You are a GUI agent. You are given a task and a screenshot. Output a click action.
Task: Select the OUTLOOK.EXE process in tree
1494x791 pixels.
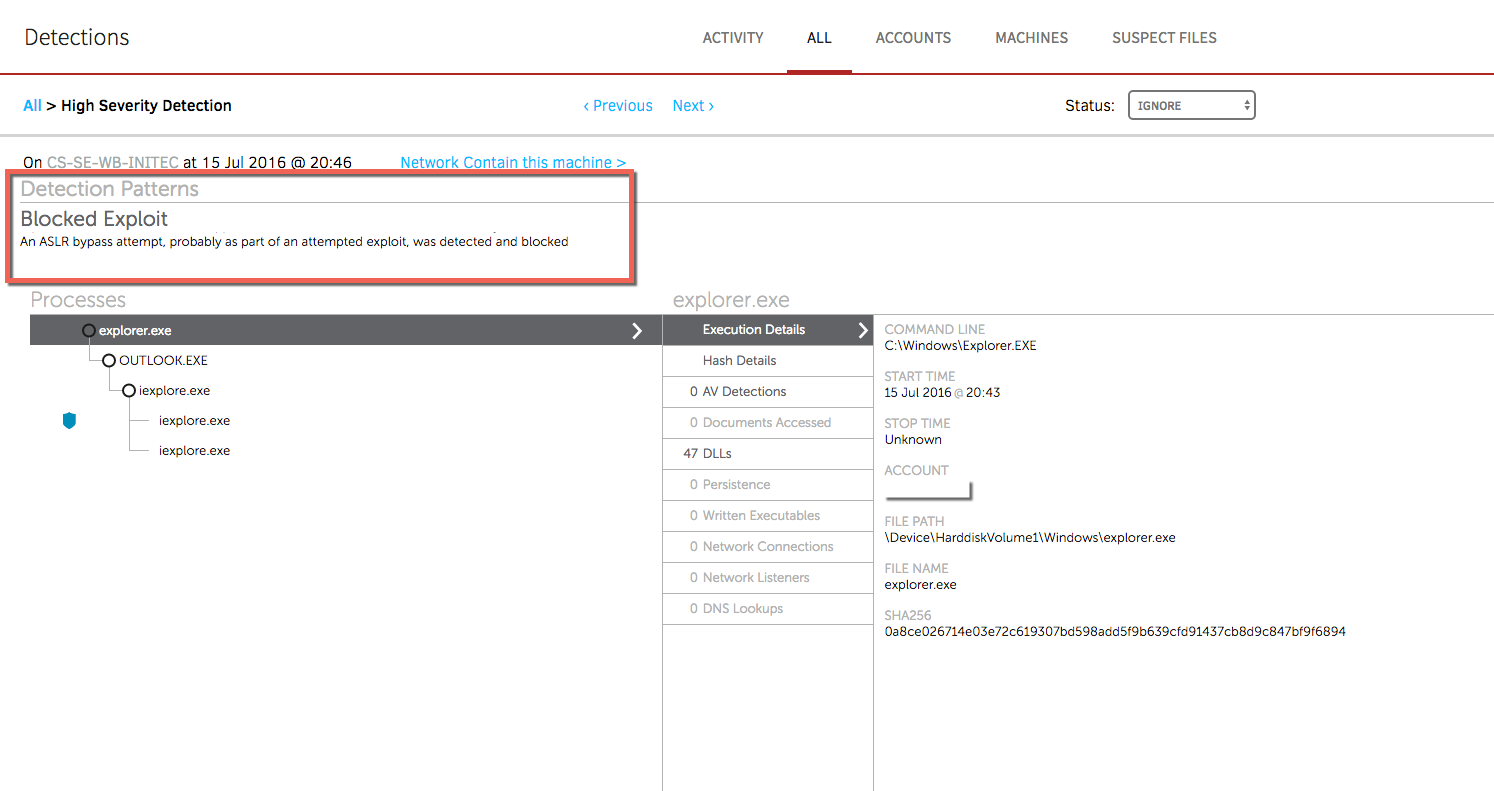click(x=163, y=361)
